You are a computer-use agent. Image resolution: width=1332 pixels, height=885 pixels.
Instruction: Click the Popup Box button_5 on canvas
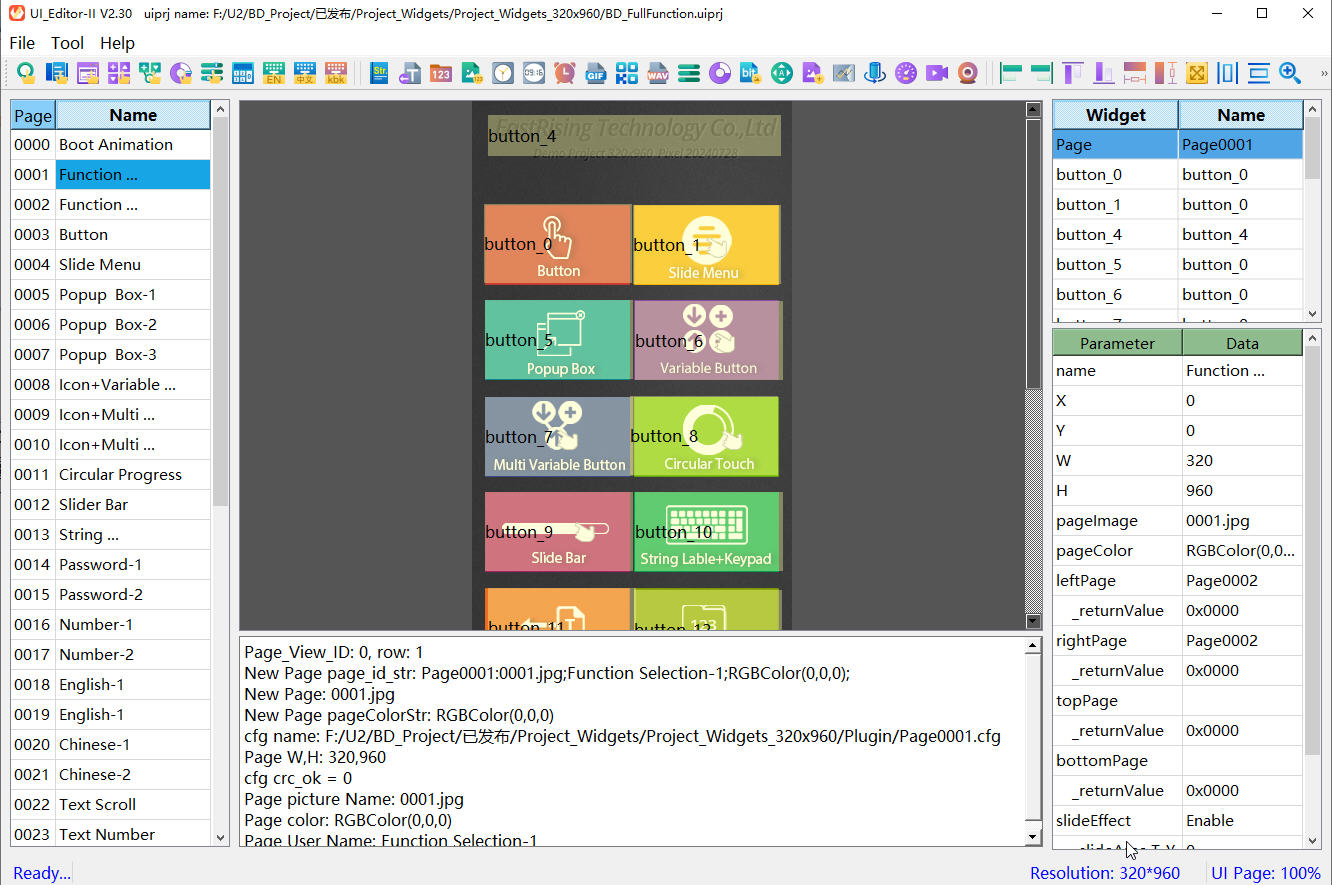click(558, 340)
